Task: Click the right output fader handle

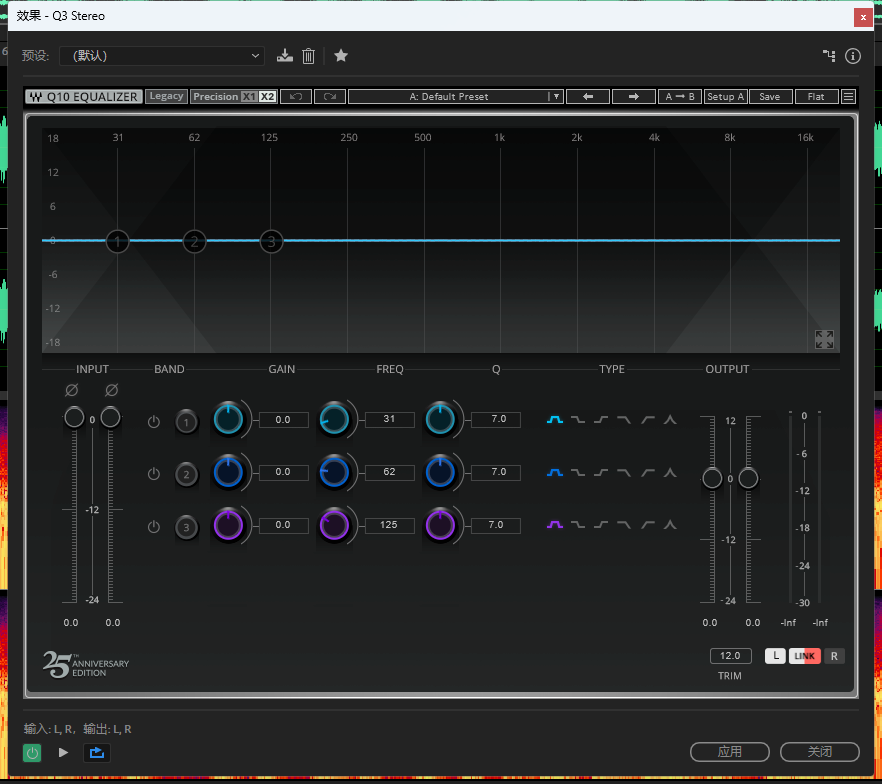Action: click(748, 479)
